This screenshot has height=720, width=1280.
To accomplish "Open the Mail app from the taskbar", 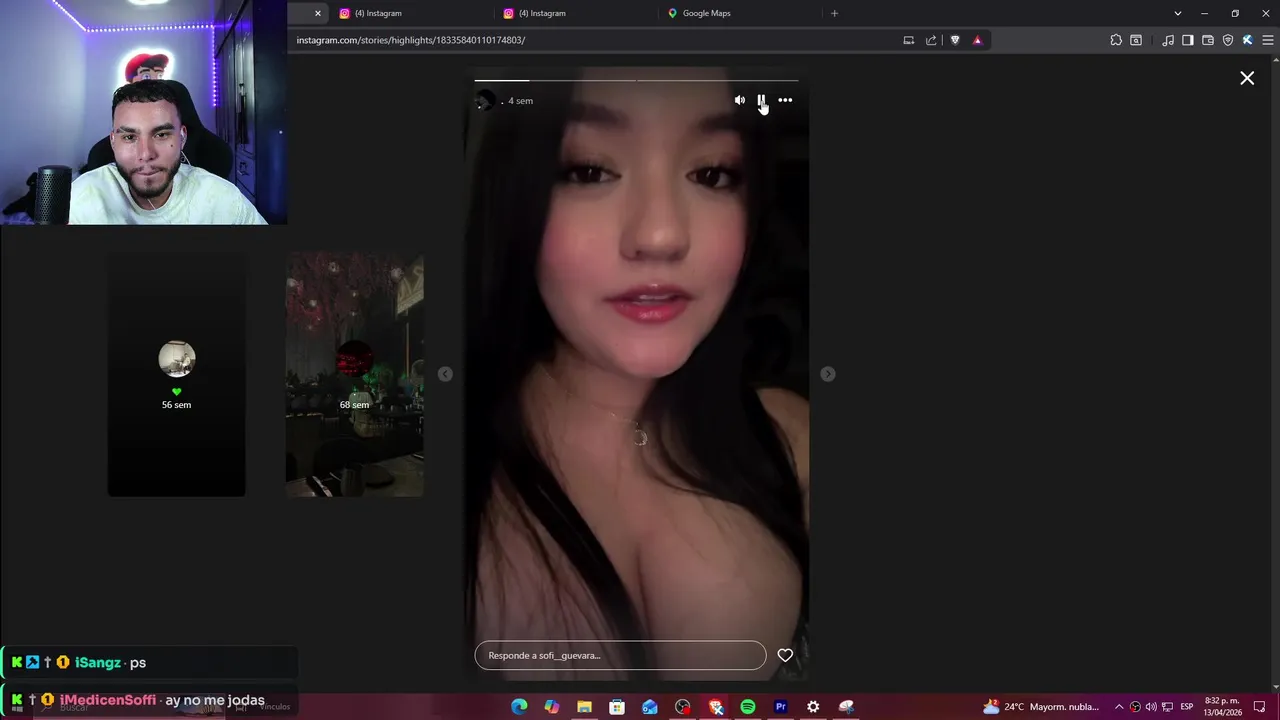I will click(x=650, y=707).
